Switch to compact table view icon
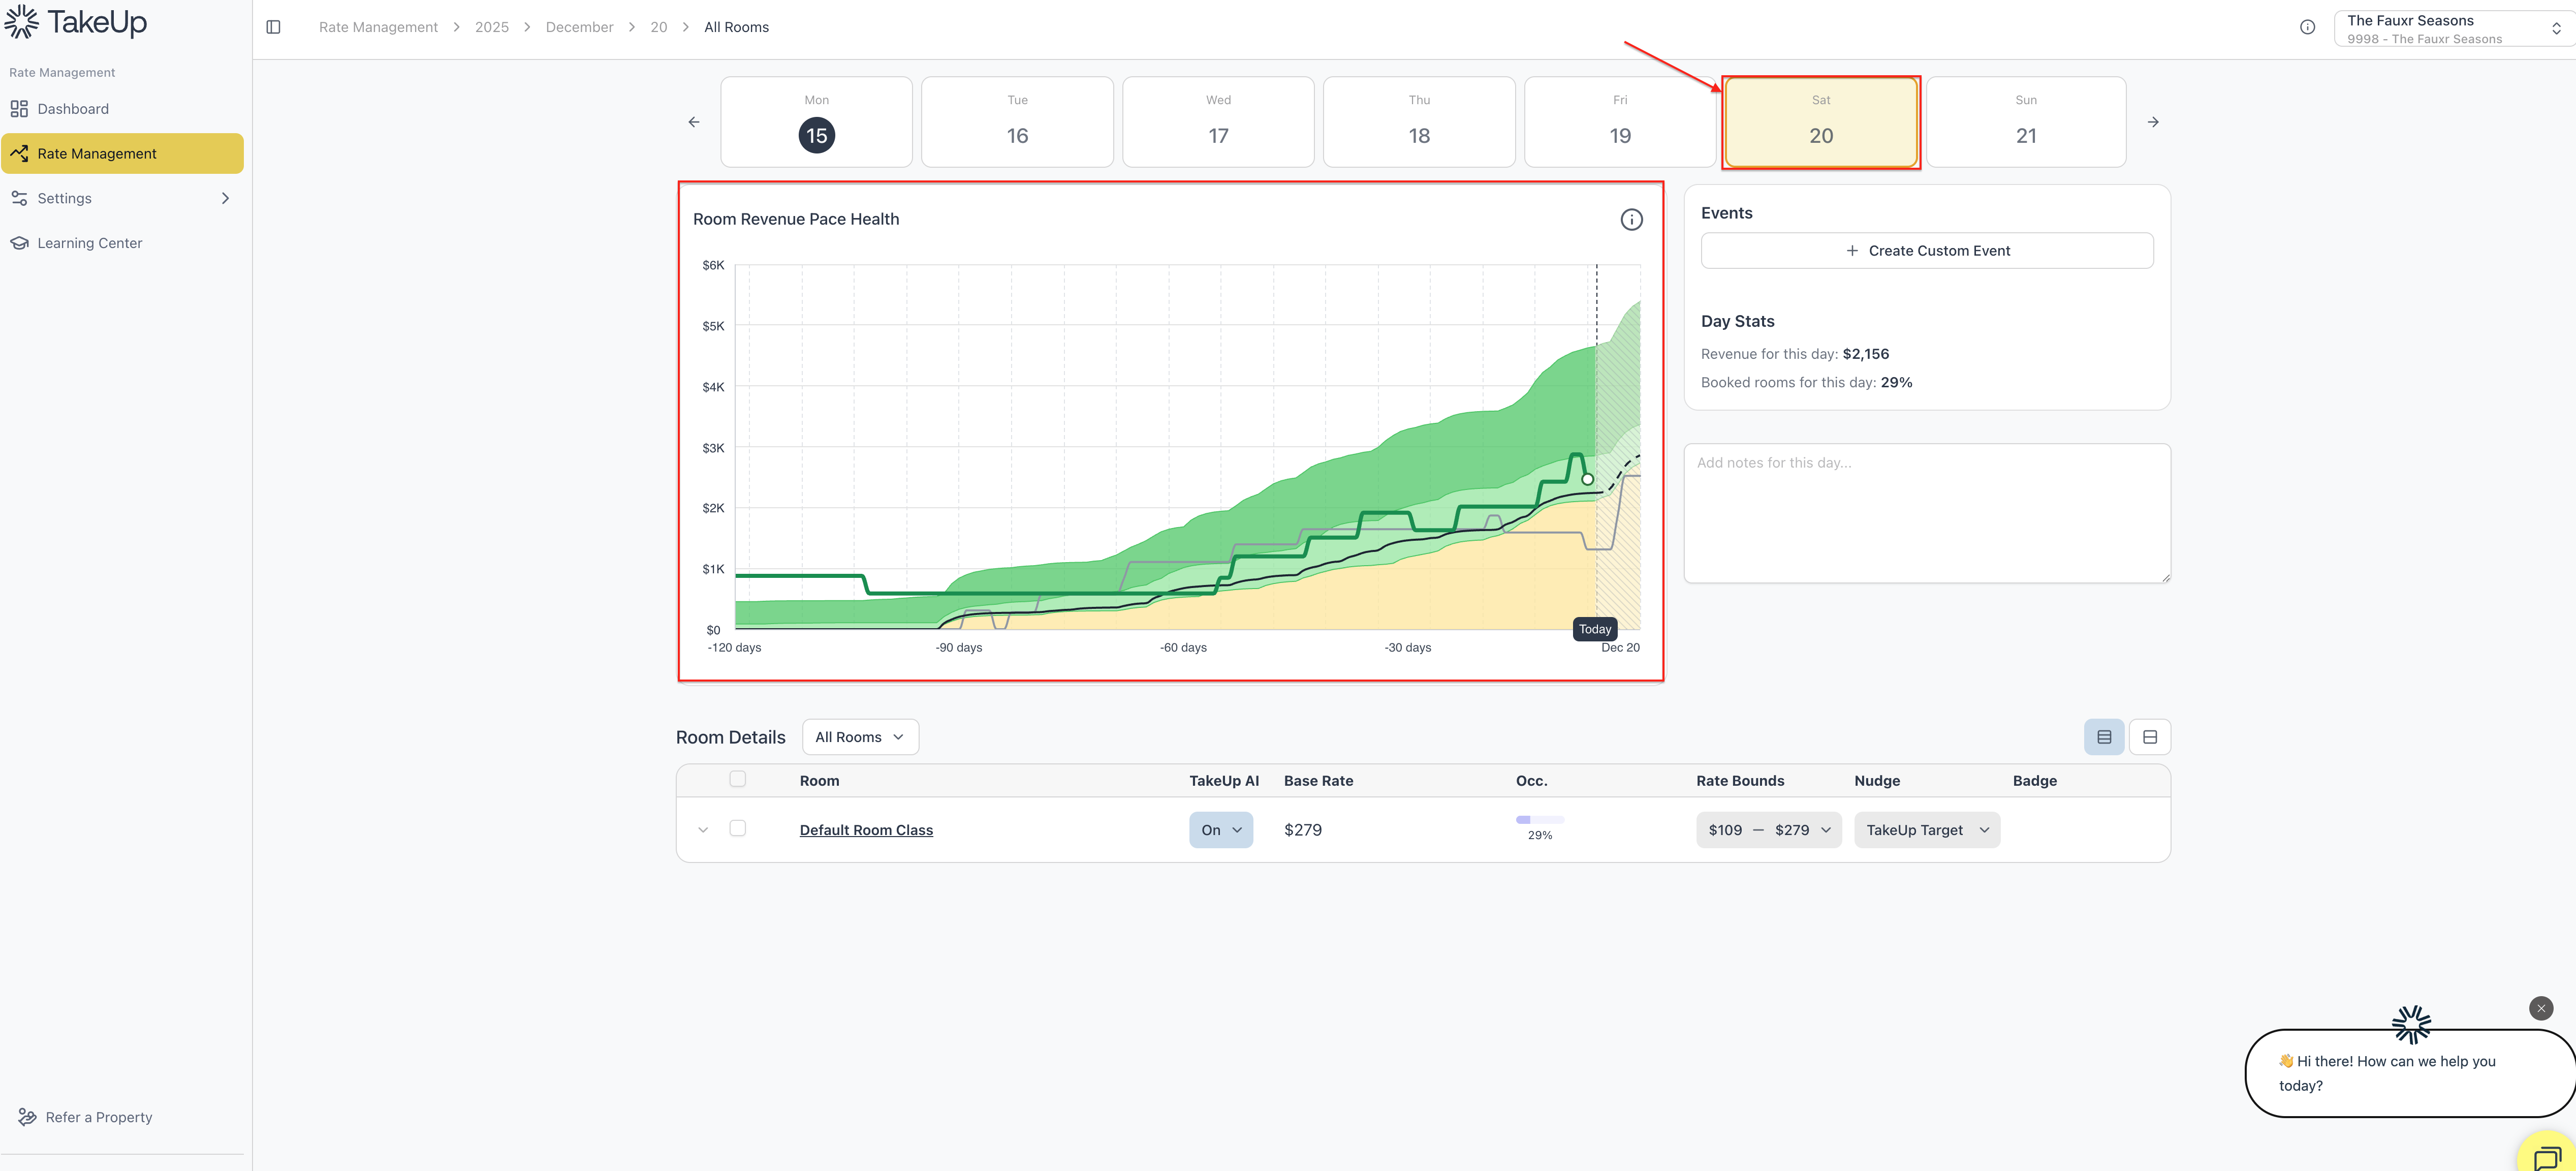 tap(2104, 737)
